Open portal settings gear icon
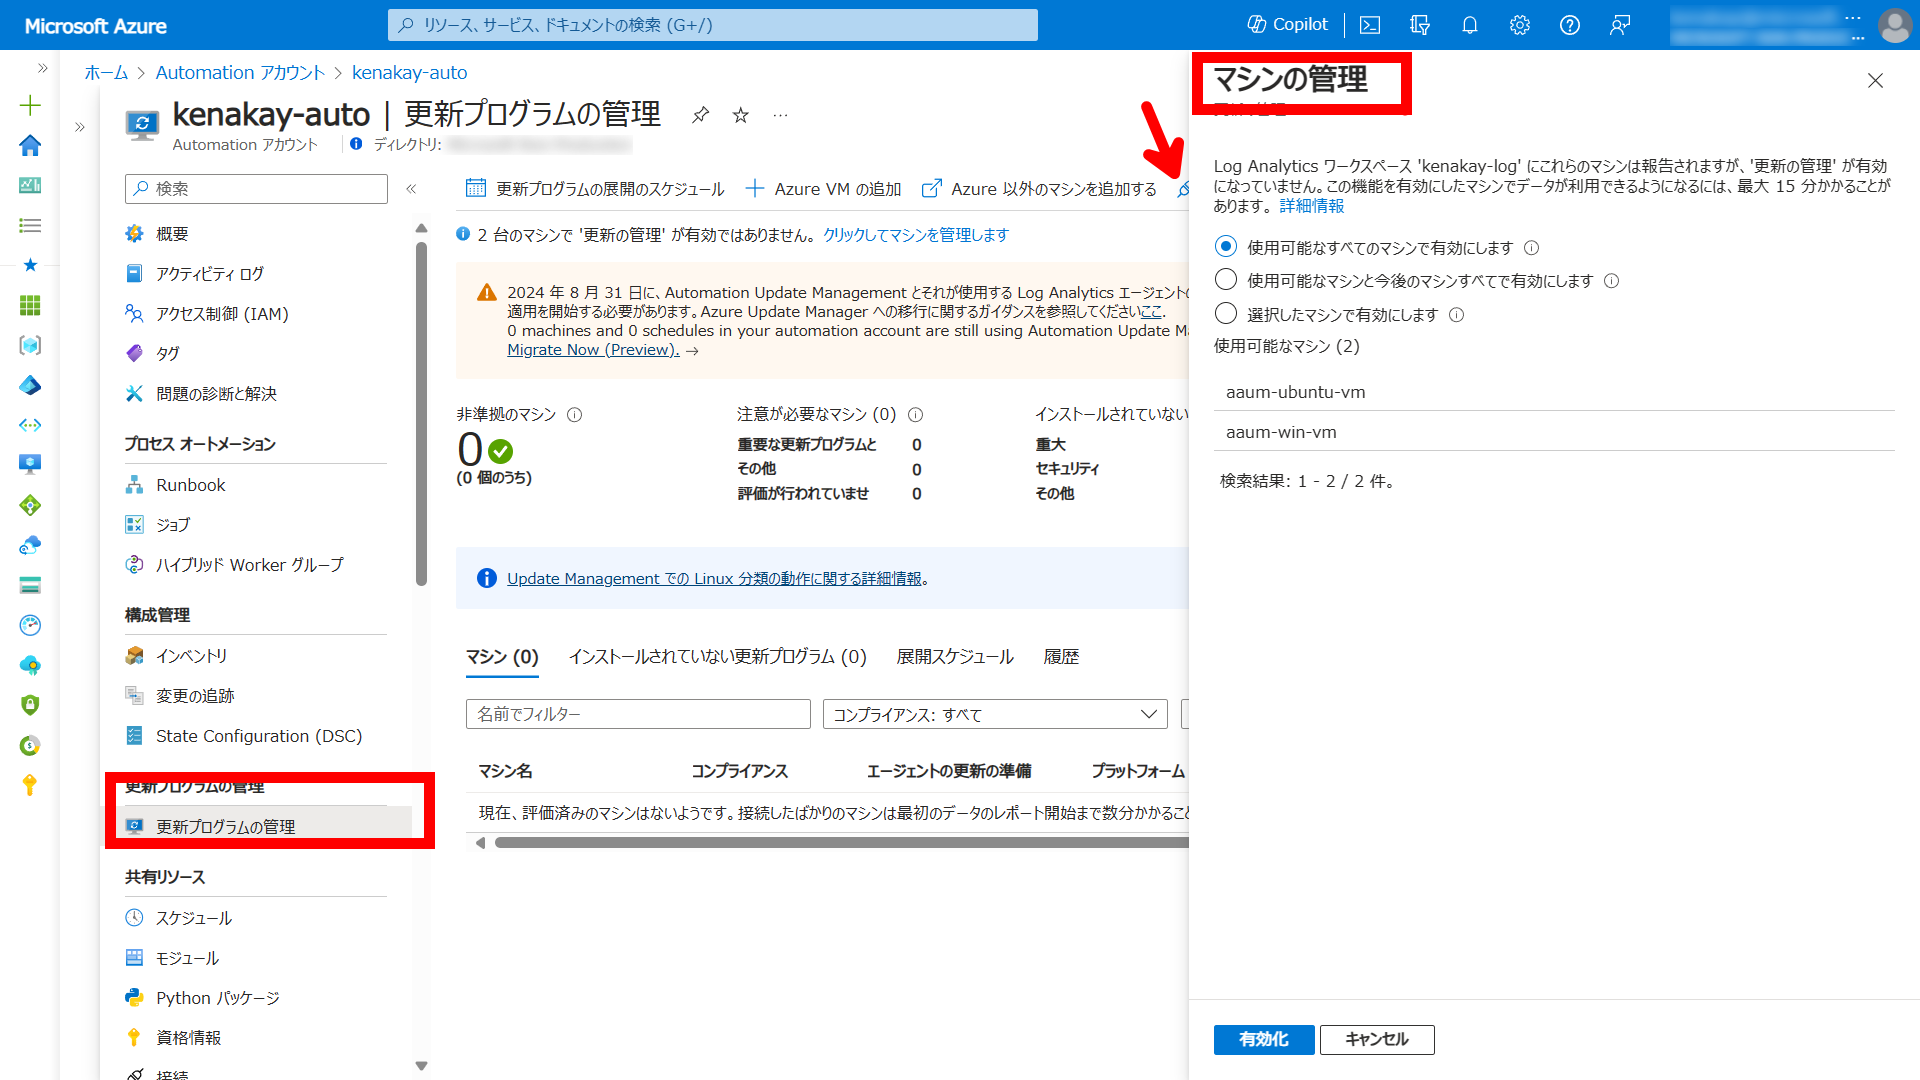 1520,25
